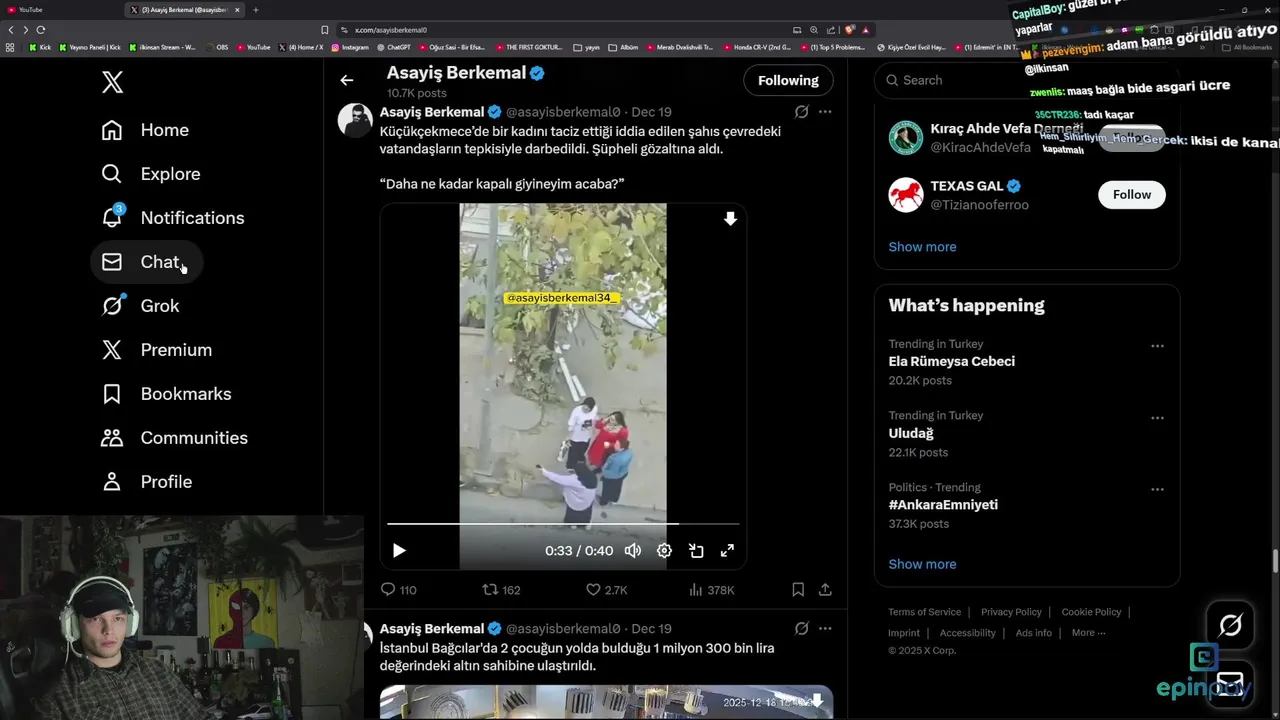Screen dimensions: 1280x720
Task: Open a new browser tab
Action: click(255, 10)
